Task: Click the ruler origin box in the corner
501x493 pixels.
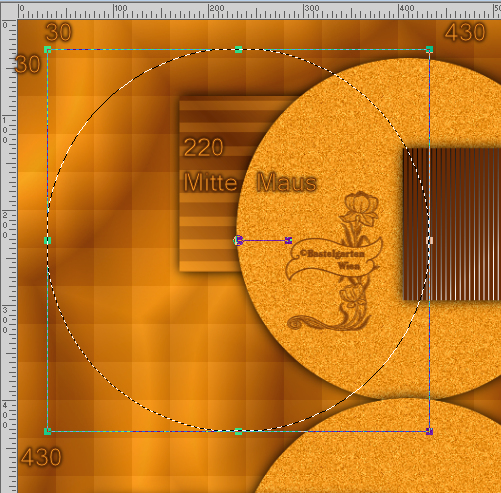Action: (x=9, y=11)
